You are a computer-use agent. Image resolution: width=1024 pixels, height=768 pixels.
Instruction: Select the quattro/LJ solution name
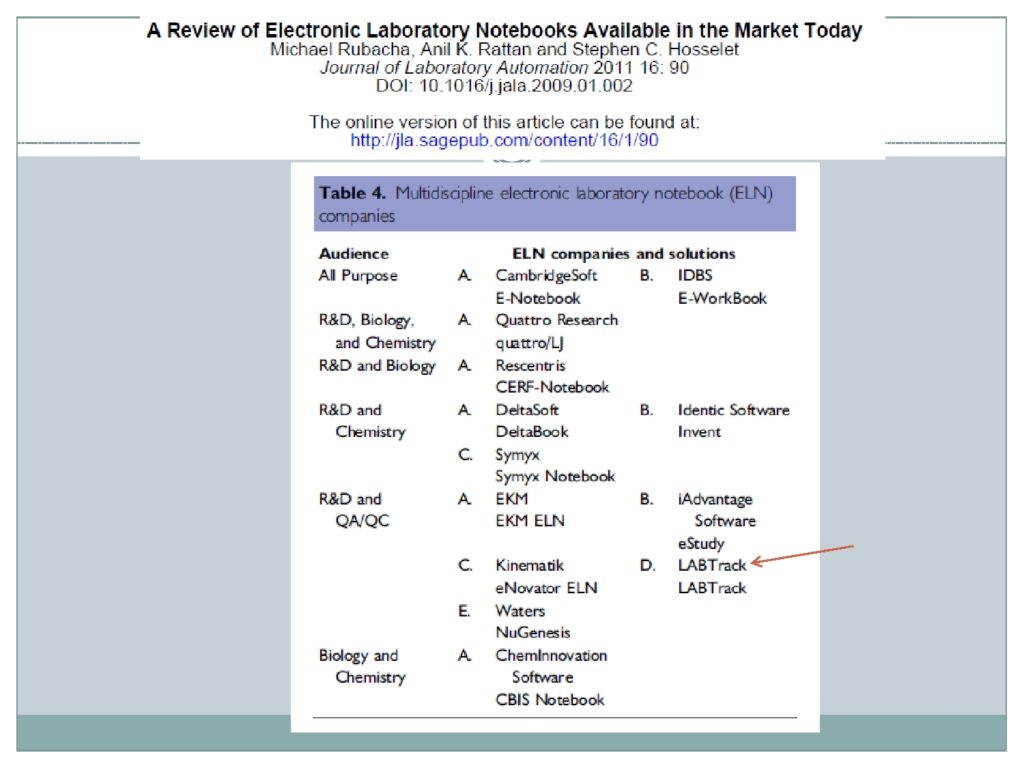(529, 343)
